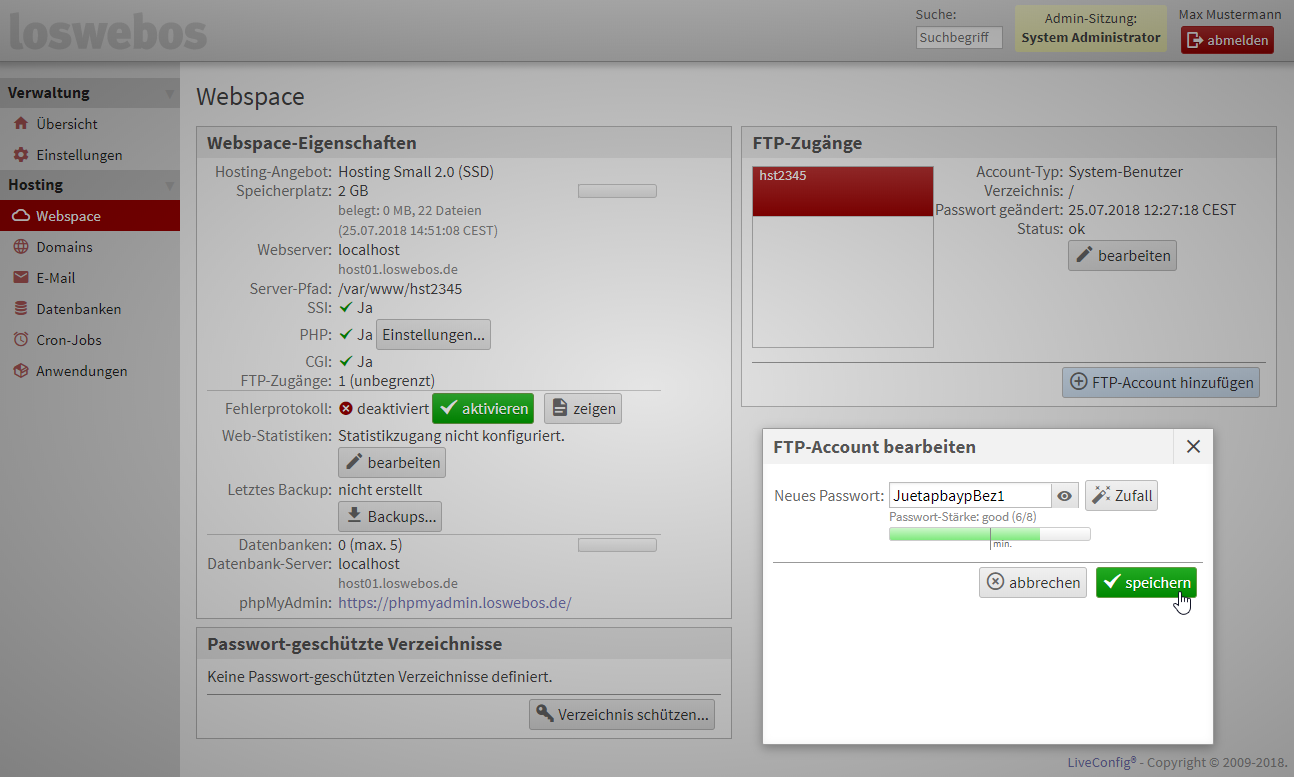The width and height of the screenshot is (1294, 777).
Task: Toggle password visibility eye icon
Action: tap(1065, 496)
